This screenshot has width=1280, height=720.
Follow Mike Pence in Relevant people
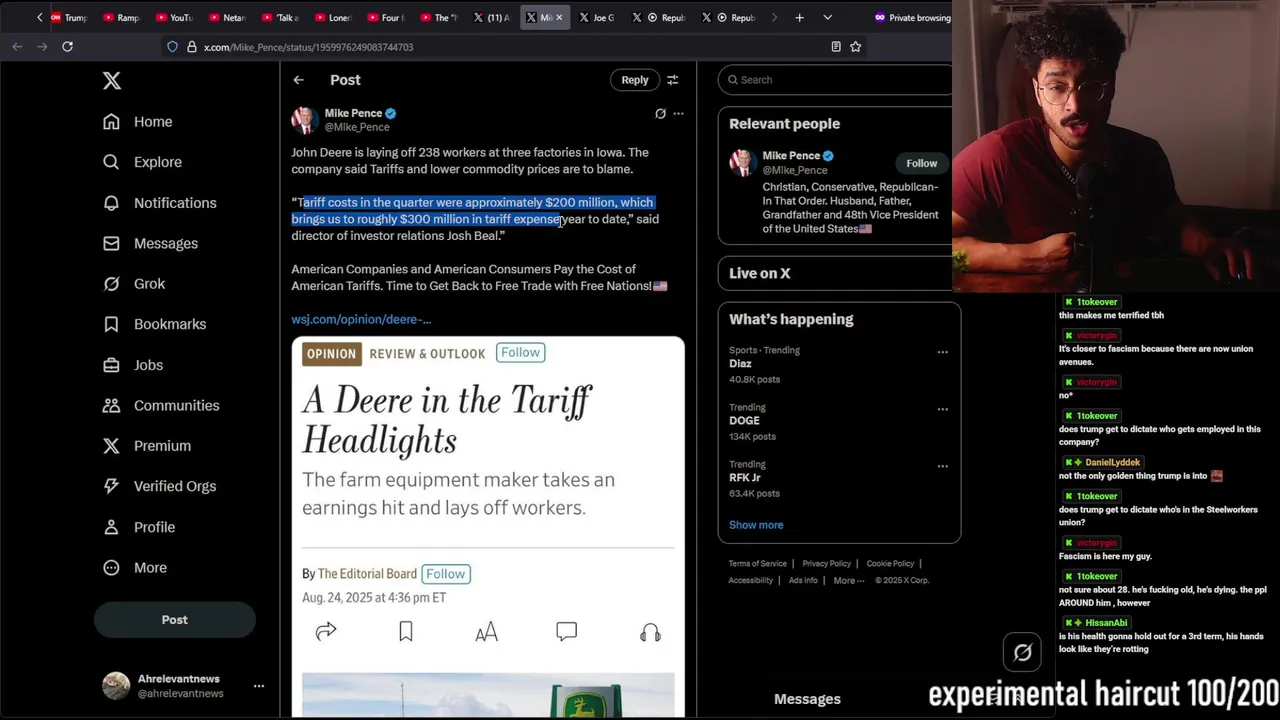click(x=922, y=163)
